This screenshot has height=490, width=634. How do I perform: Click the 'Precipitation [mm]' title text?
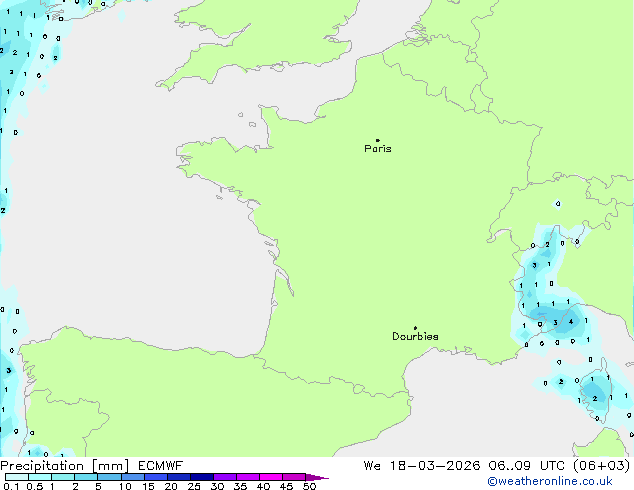[64, 466]
